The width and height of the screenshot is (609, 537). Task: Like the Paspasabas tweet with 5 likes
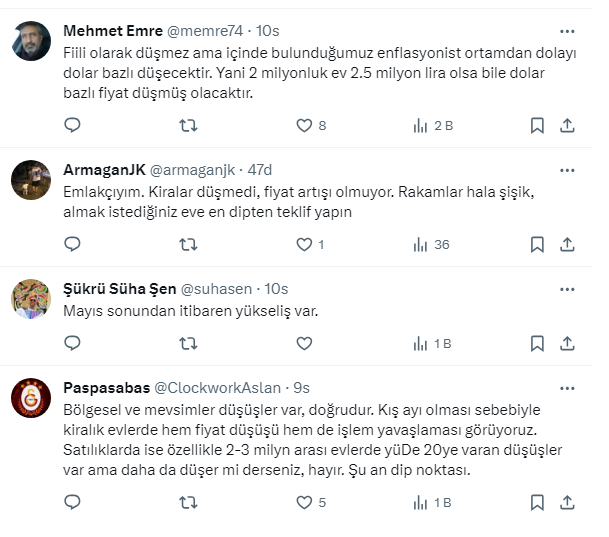305,503
